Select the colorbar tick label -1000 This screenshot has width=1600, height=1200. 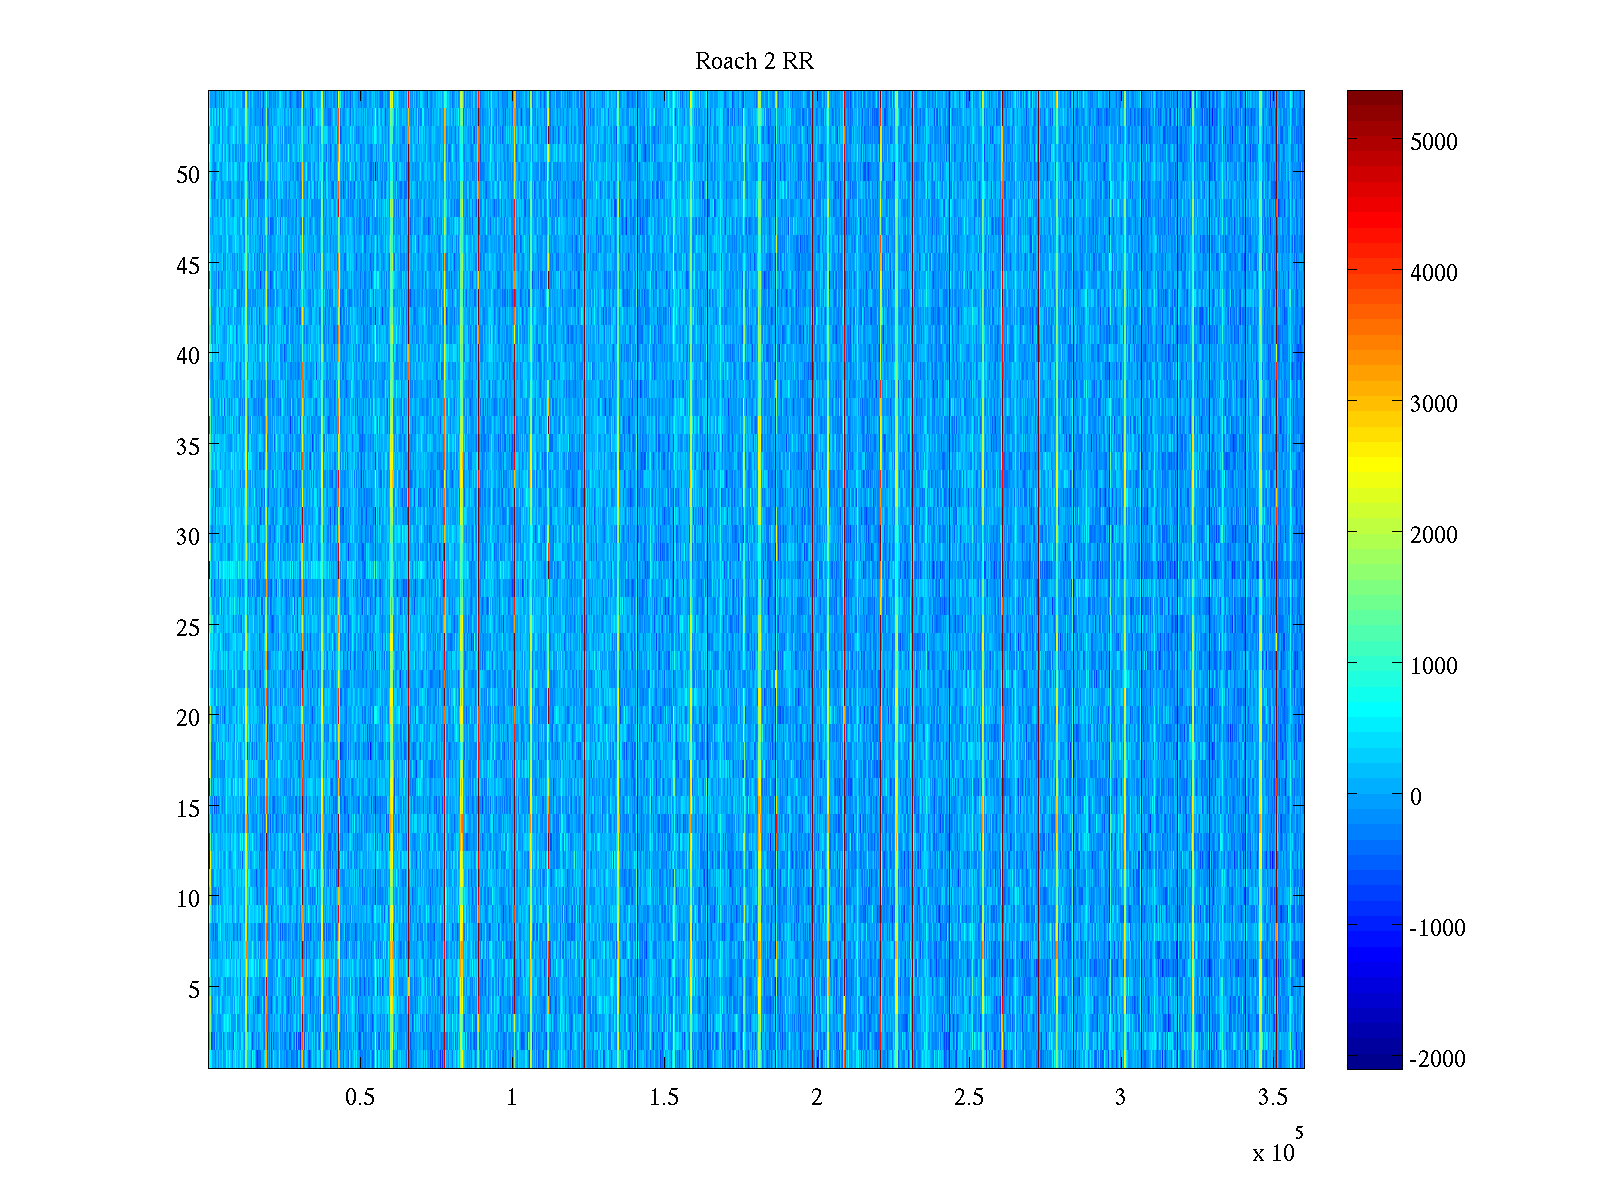[x=1437, y=928]
